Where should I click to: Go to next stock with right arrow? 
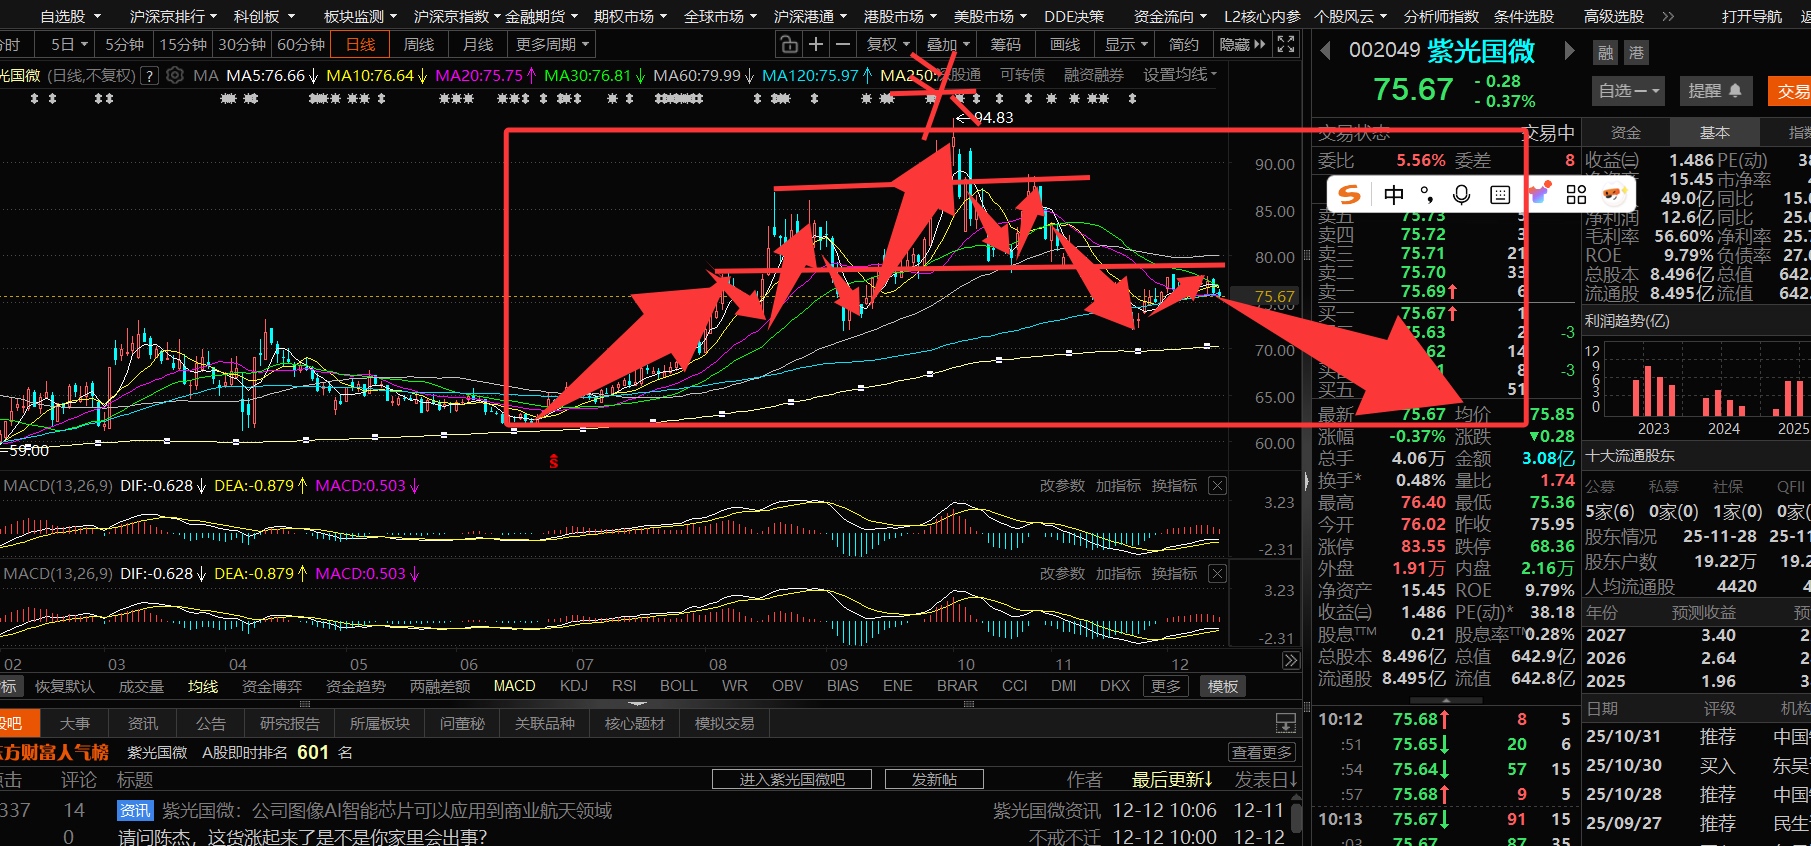(1569, 51)
